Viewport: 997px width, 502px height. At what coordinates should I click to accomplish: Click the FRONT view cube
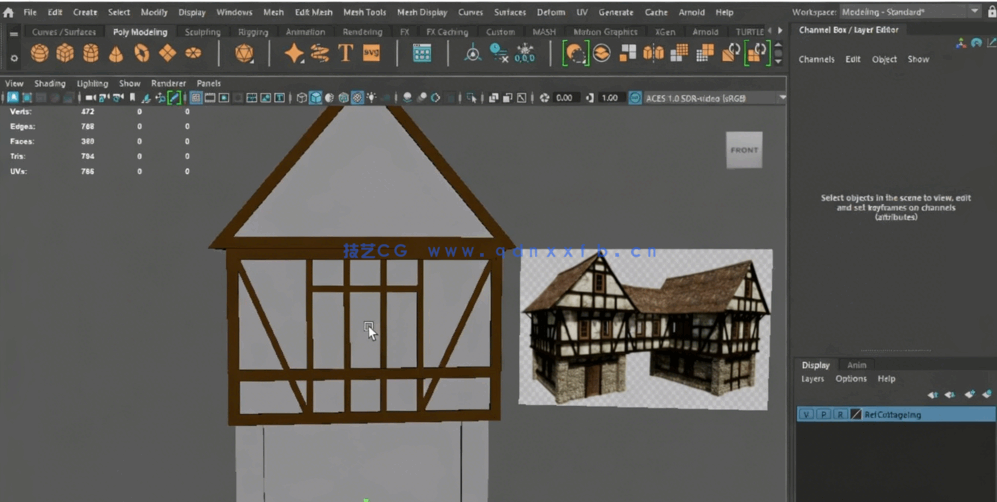[x=744, y=150]
